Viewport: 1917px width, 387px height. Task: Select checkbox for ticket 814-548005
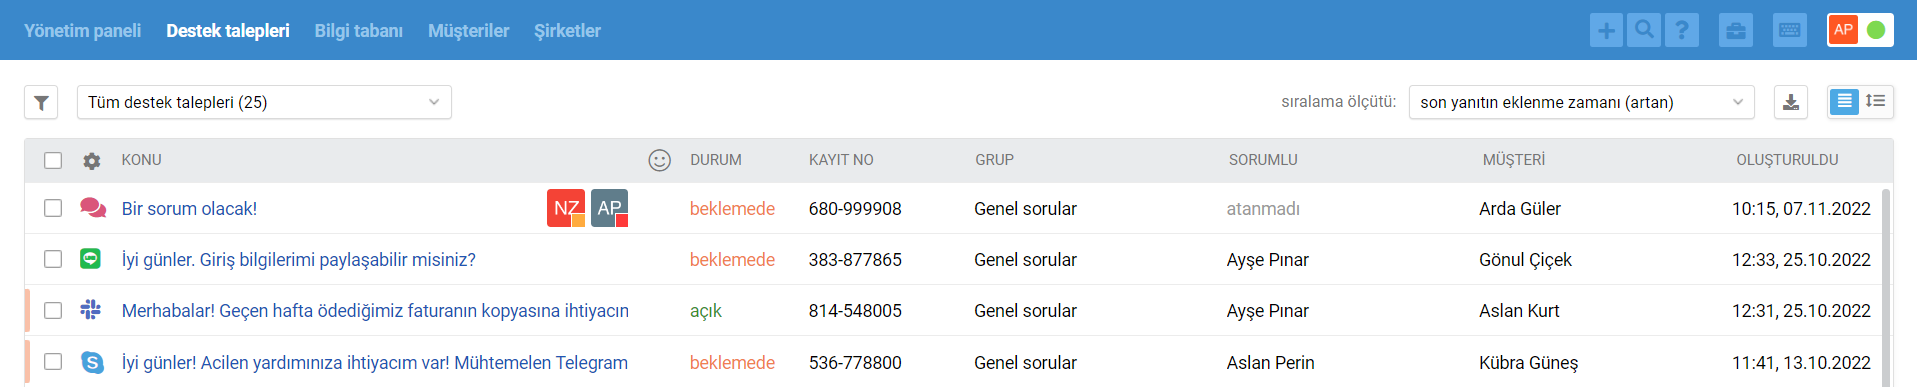[53, 310]
